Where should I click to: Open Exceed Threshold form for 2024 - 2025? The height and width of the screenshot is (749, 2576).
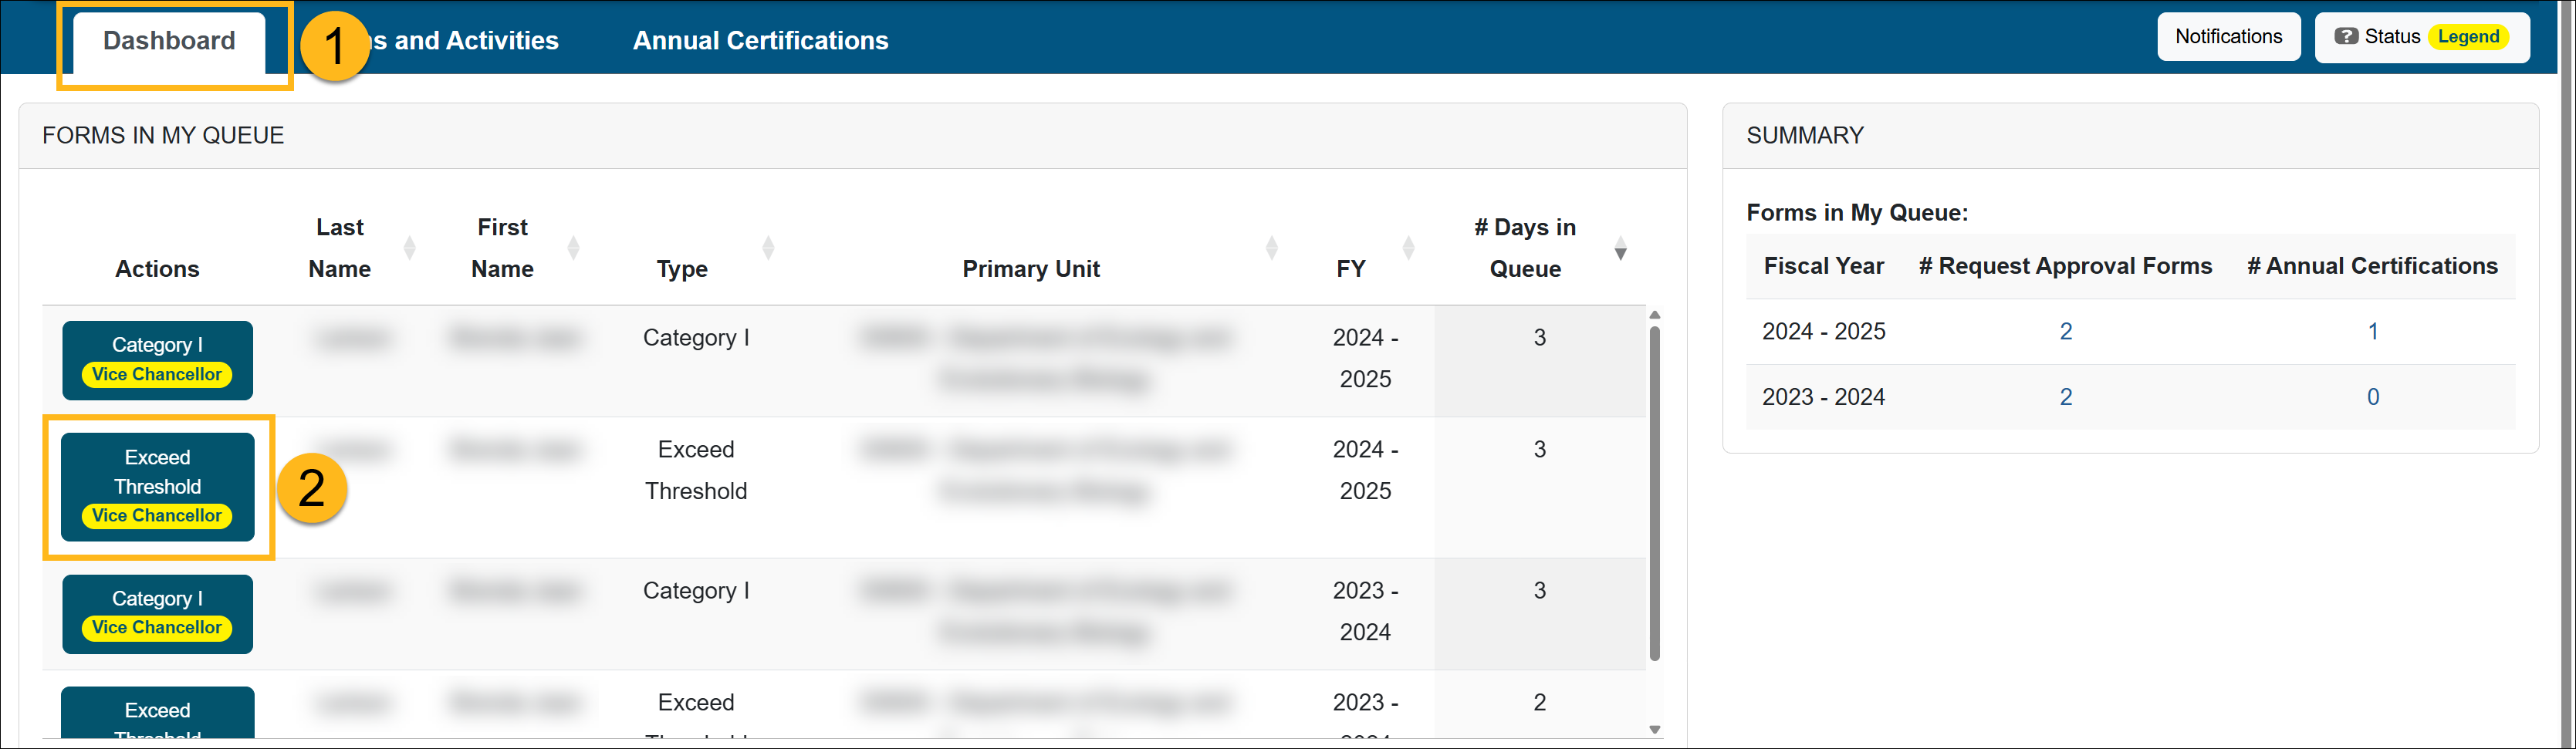(157, 487)
